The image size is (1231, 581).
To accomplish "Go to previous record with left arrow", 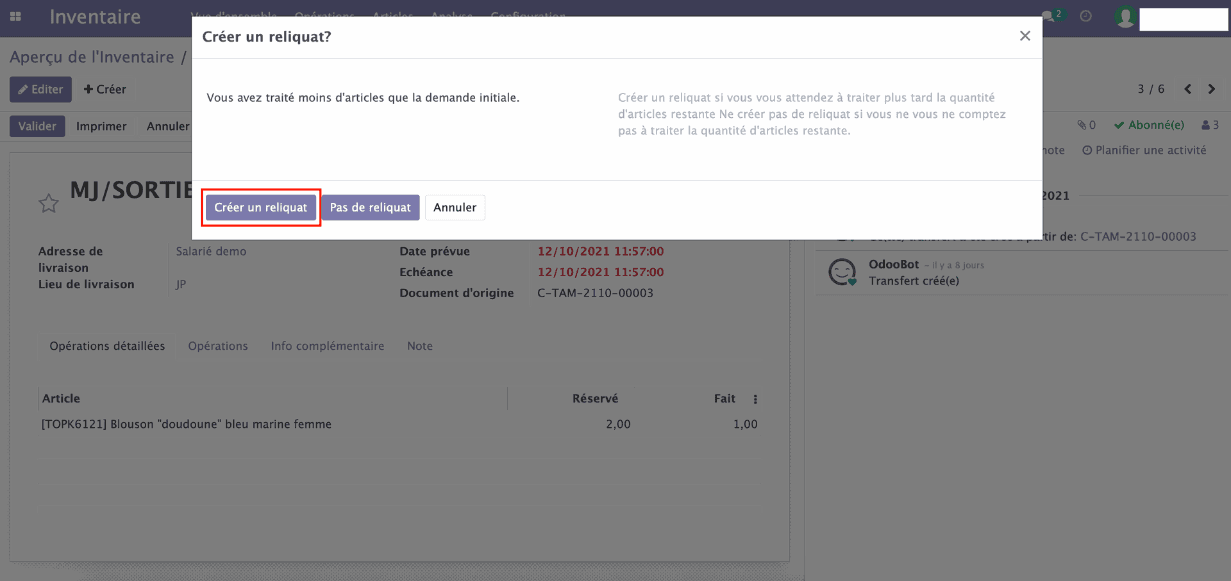I will [1187, 89].
